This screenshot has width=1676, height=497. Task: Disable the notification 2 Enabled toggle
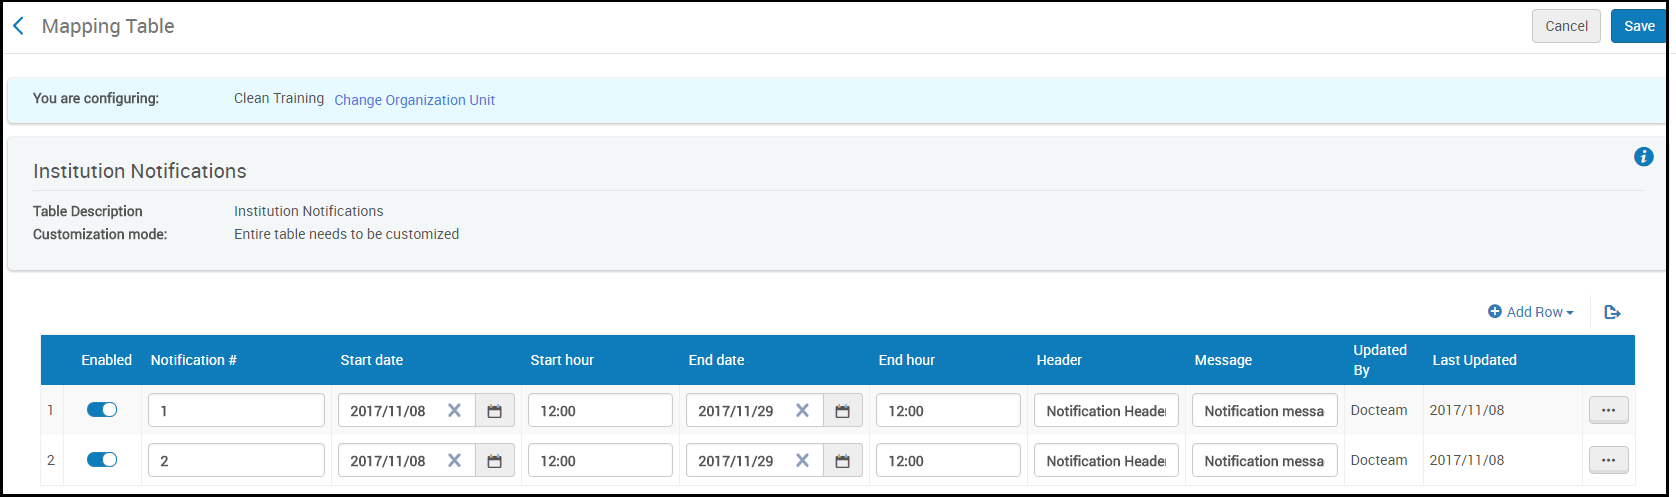(102, 460)
